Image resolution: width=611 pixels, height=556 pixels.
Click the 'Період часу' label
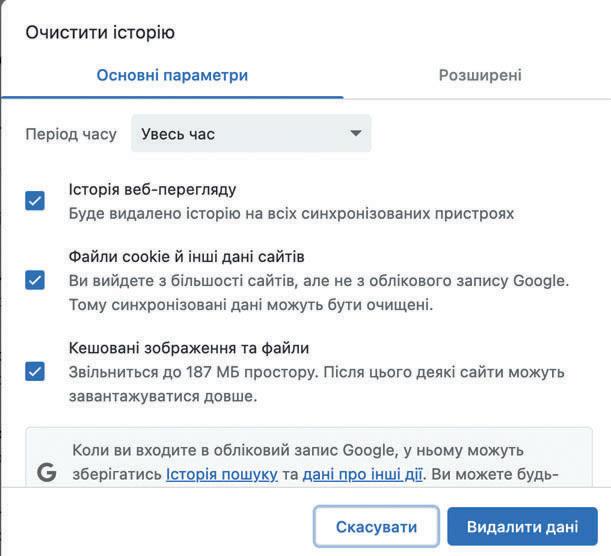coord(71,133)
